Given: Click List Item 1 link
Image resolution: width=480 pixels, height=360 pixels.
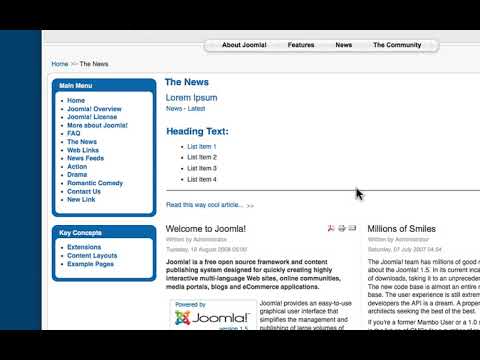Looking at the screenshot, I should pyautogui.click(x=202, y=146).
